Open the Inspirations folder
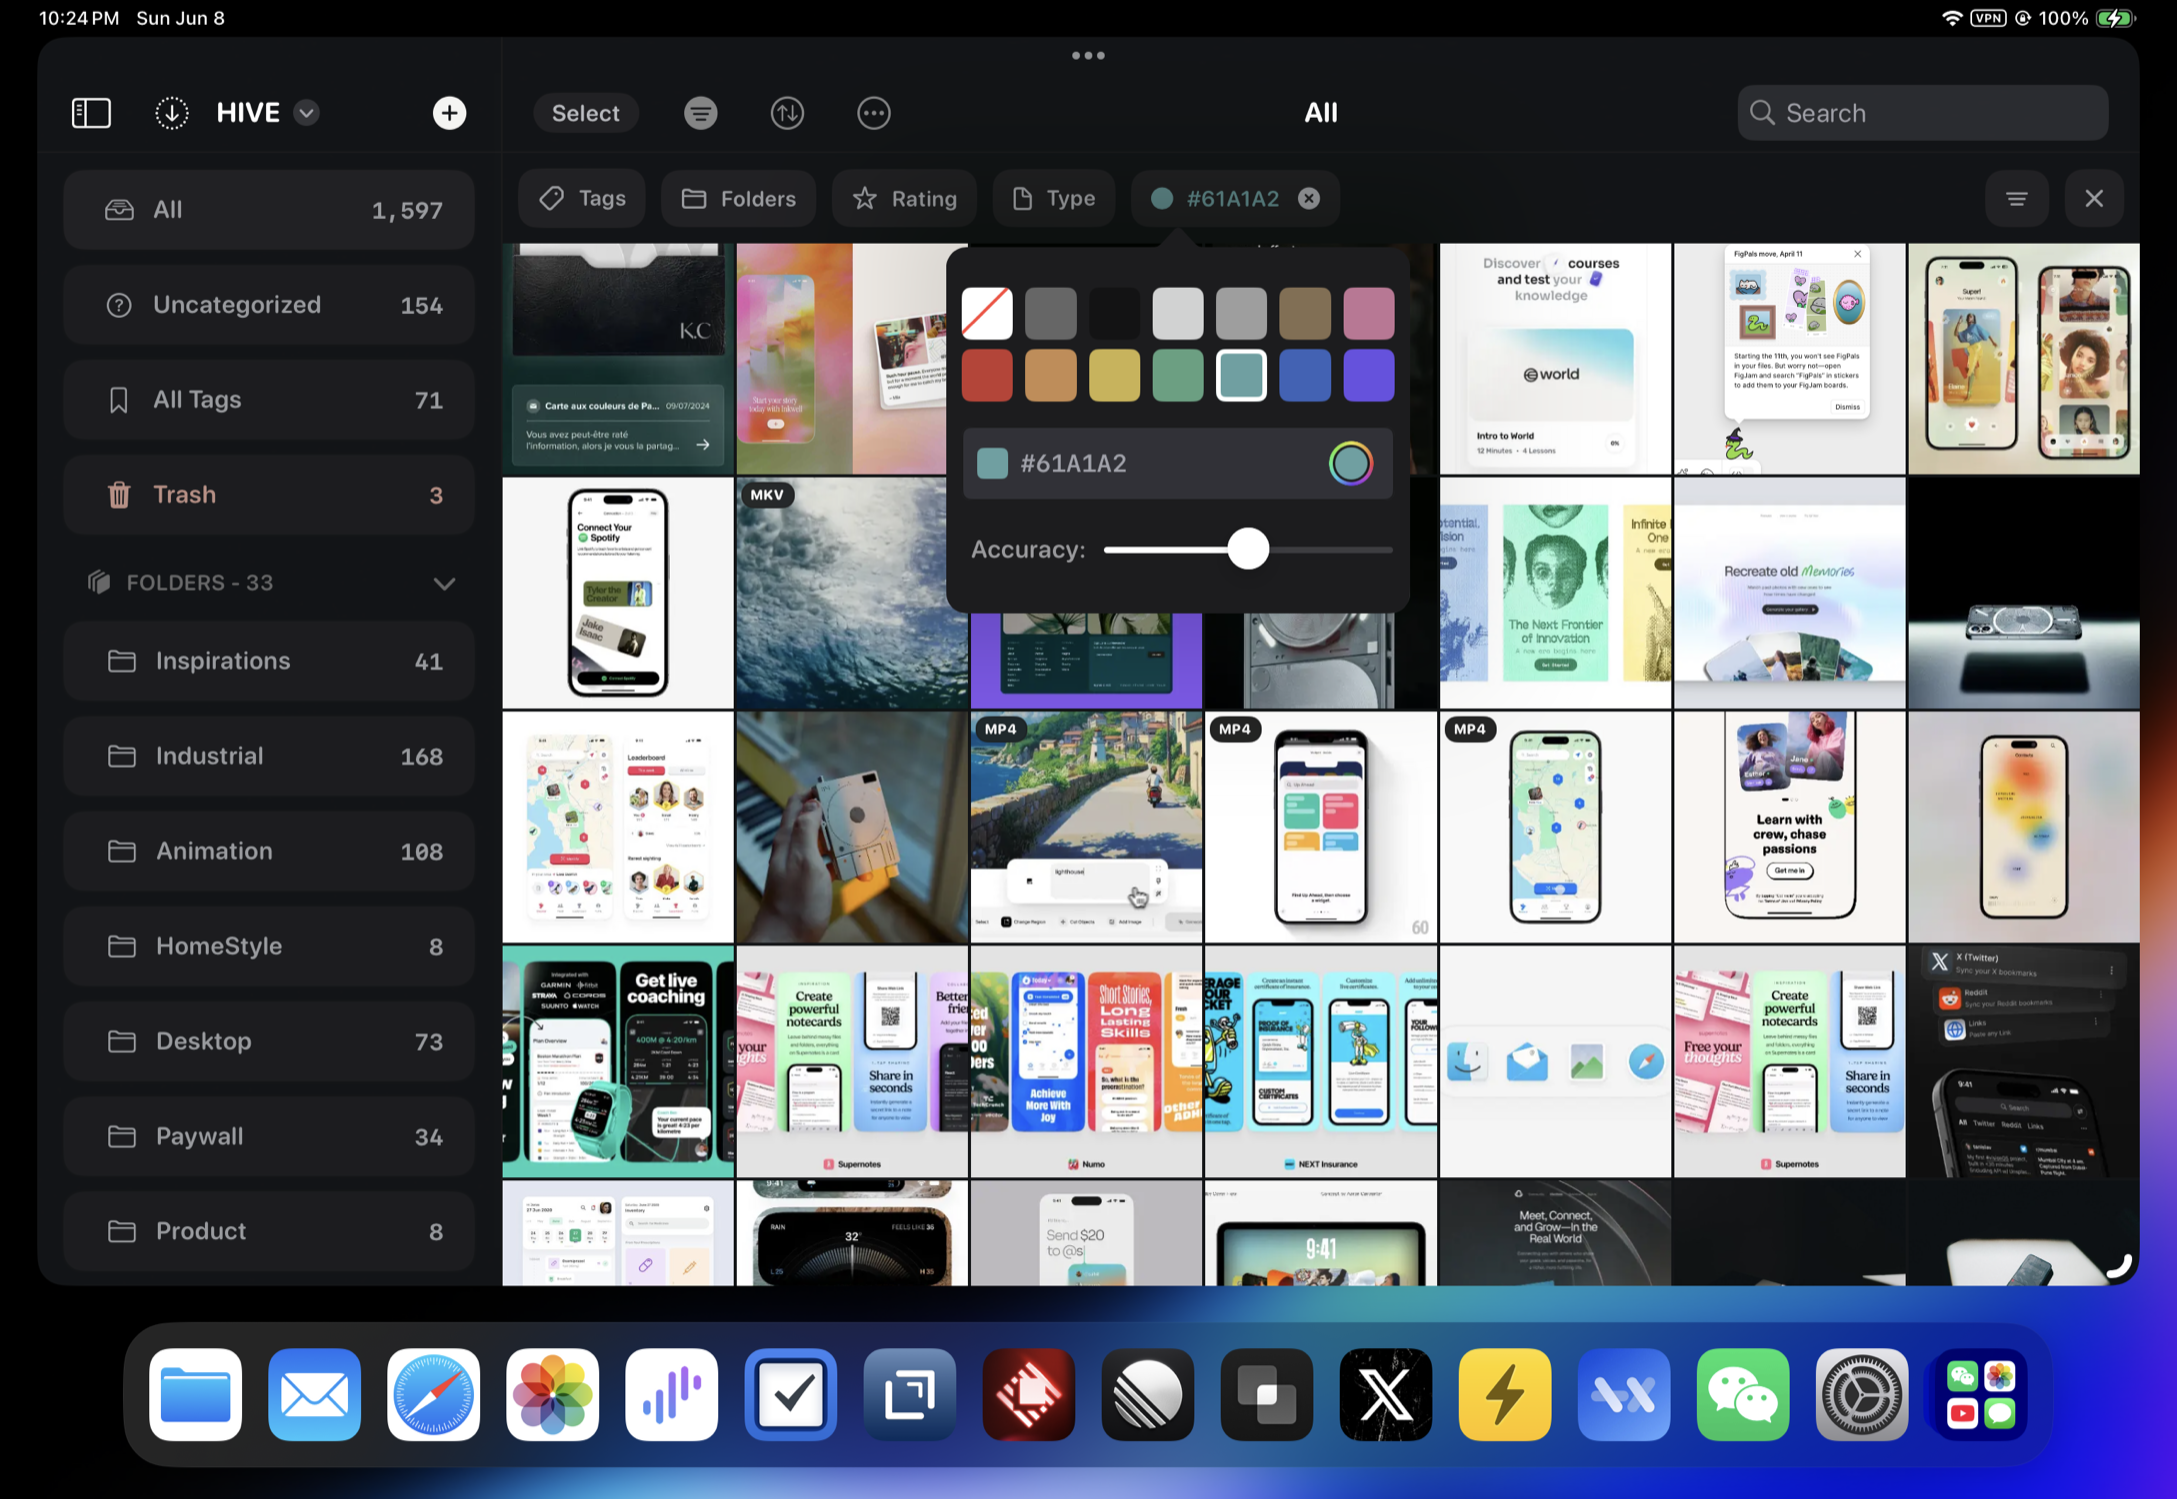Screen dimensions: 2177x1499 (x=268, y=661)
